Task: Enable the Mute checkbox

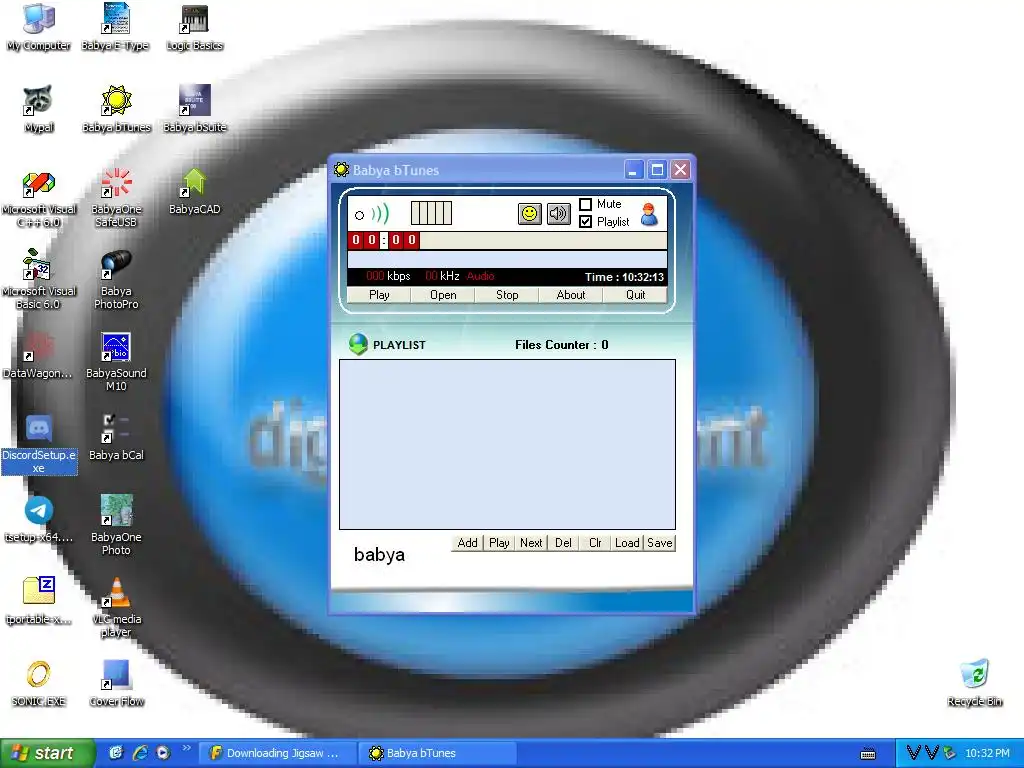Action: (x=585, y=204)
